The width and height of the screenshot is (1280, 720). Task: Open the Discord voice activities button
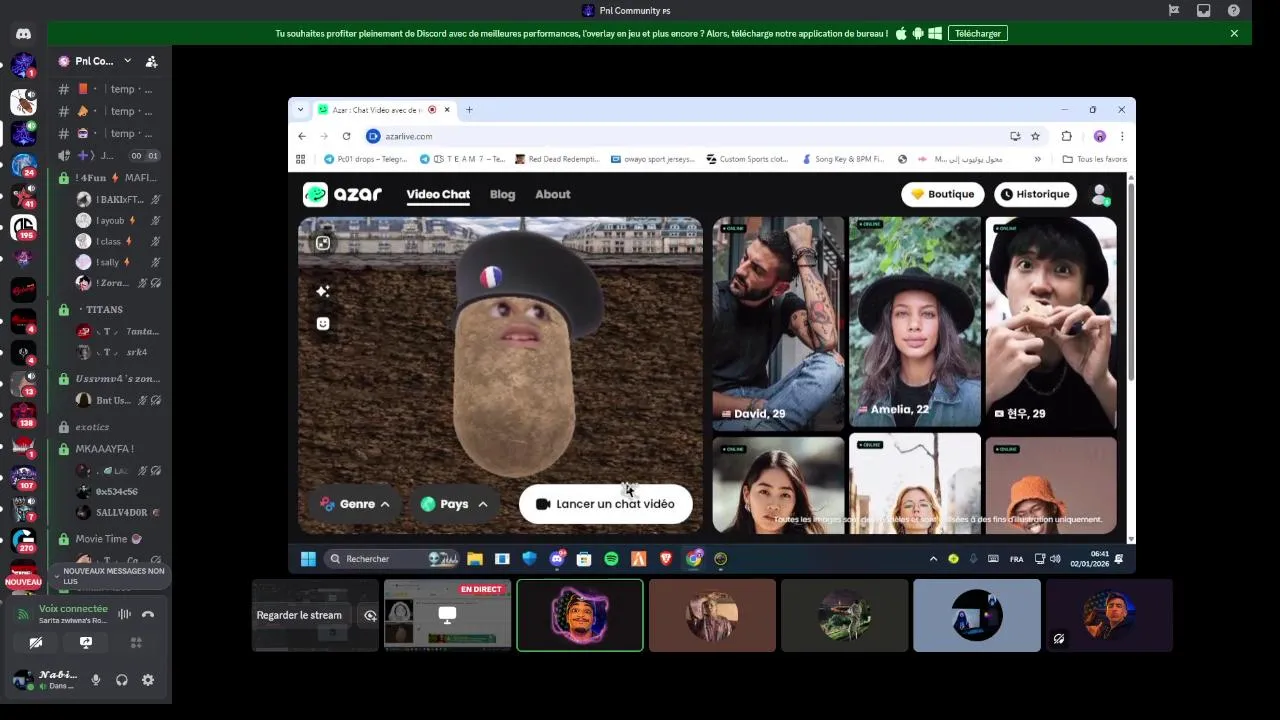[x=136, y=643]
